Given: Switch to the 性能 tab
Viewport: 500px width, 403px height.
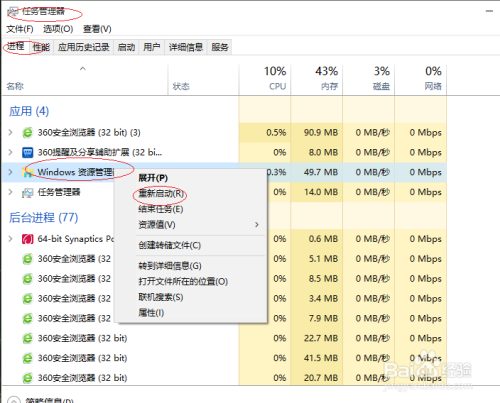Looking at the screenshot, I should click(41, 47).
